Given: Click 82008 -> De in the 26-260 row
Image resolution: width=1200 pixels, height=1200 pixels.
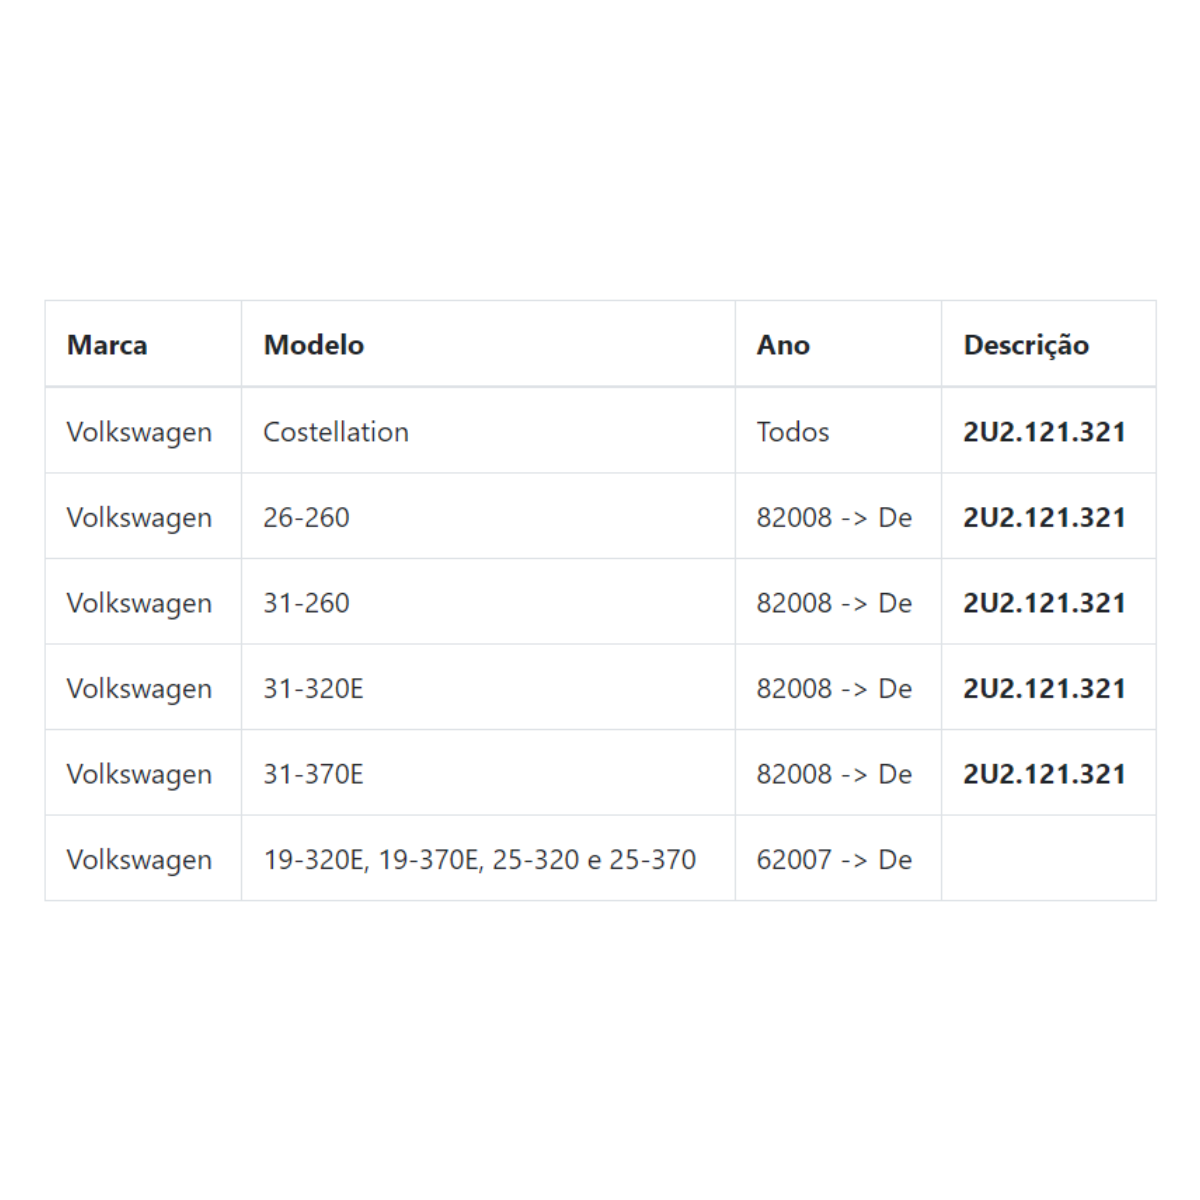Looking at the screenshot, I should point(834,517).
